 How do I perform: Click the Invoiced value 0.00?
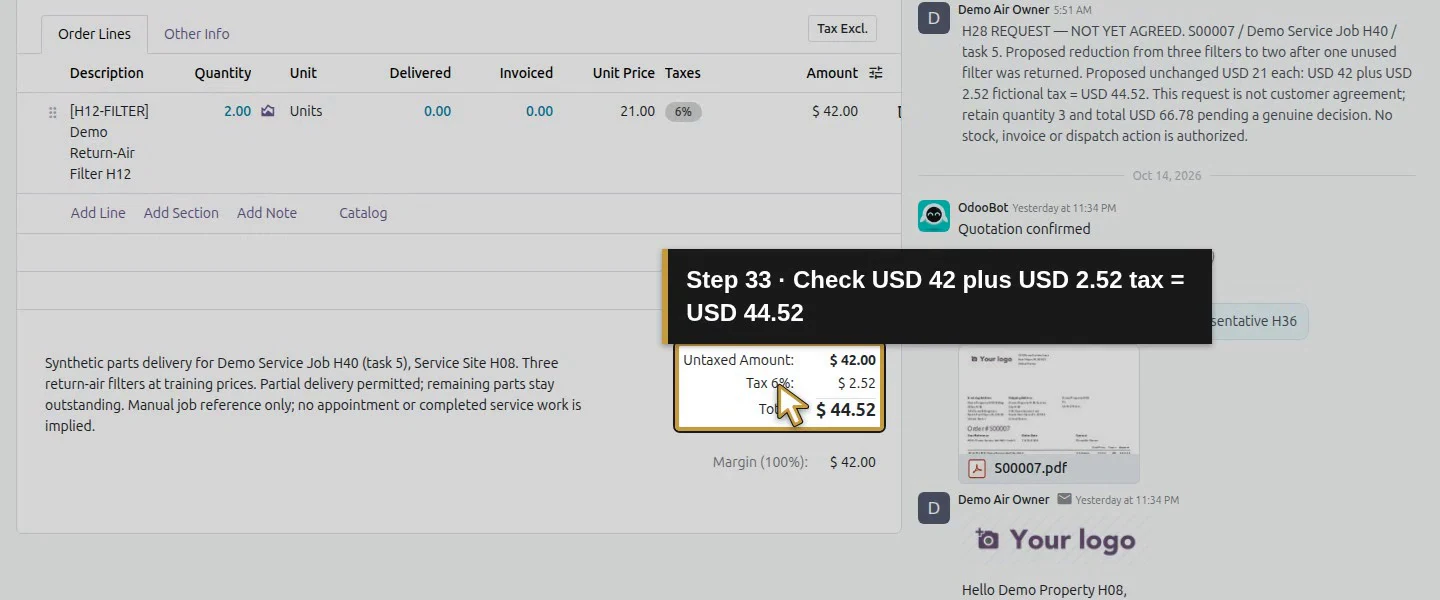coord(539,111)
